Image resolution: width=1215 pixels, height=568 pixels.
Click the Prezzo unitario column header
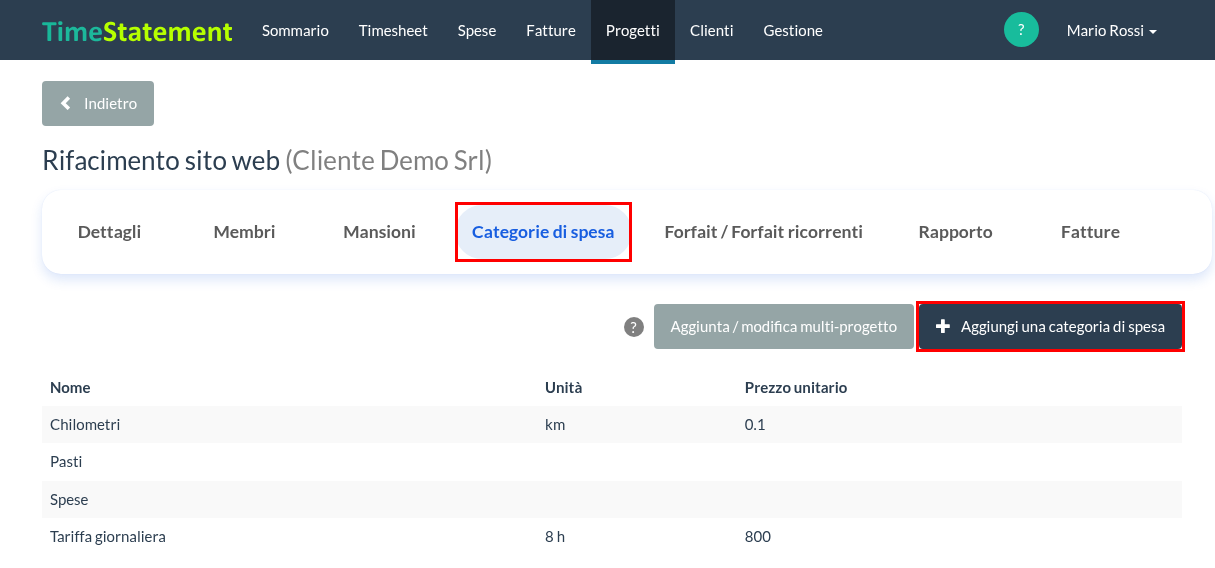click(796, 387)
